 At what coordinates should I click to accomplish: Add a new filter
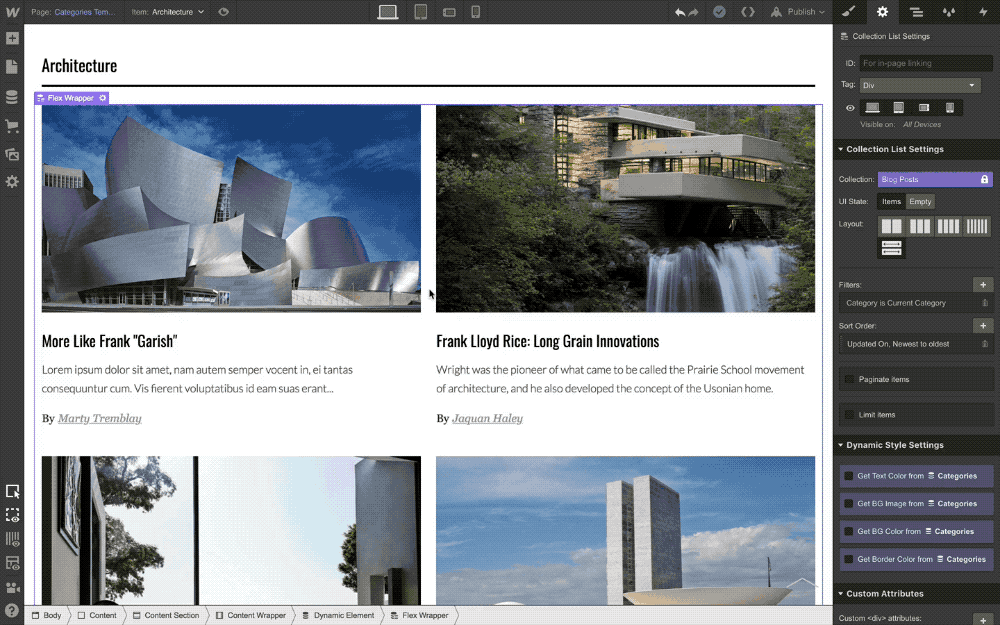pyautogui.click(x=983, y=285)
